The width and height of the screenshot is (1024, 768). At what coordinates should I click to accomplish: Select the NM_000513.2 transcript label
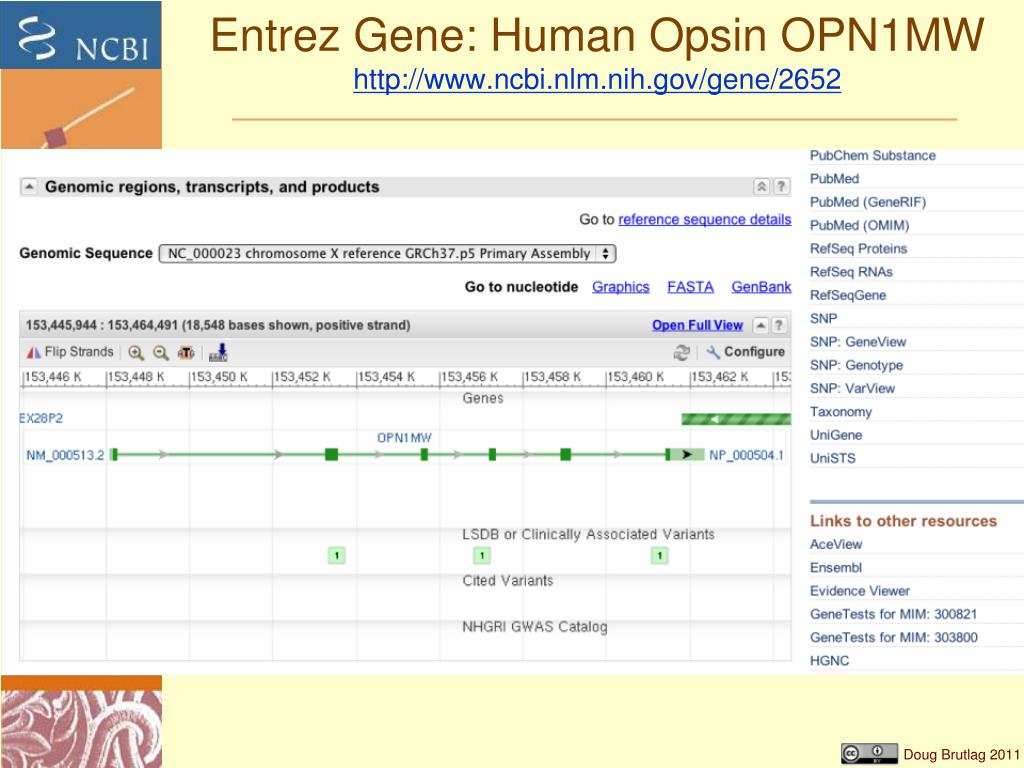click(65, 455)
